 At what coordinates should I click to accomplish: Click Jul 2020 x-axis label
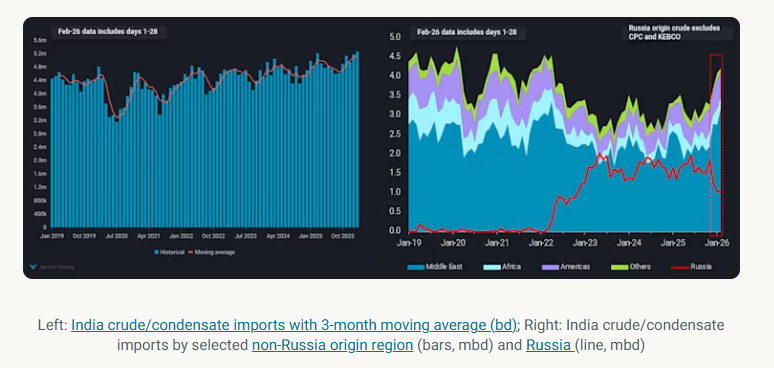coord(116,236)
